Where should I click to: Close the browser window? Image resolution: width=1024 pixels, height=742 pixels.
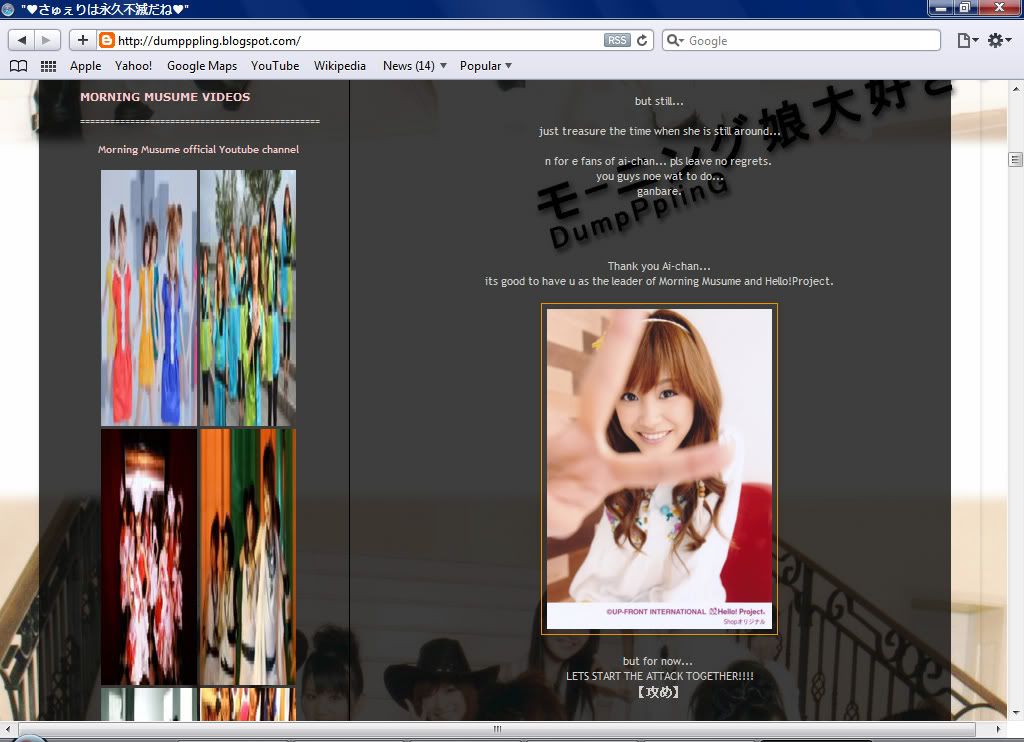point(999,8)
